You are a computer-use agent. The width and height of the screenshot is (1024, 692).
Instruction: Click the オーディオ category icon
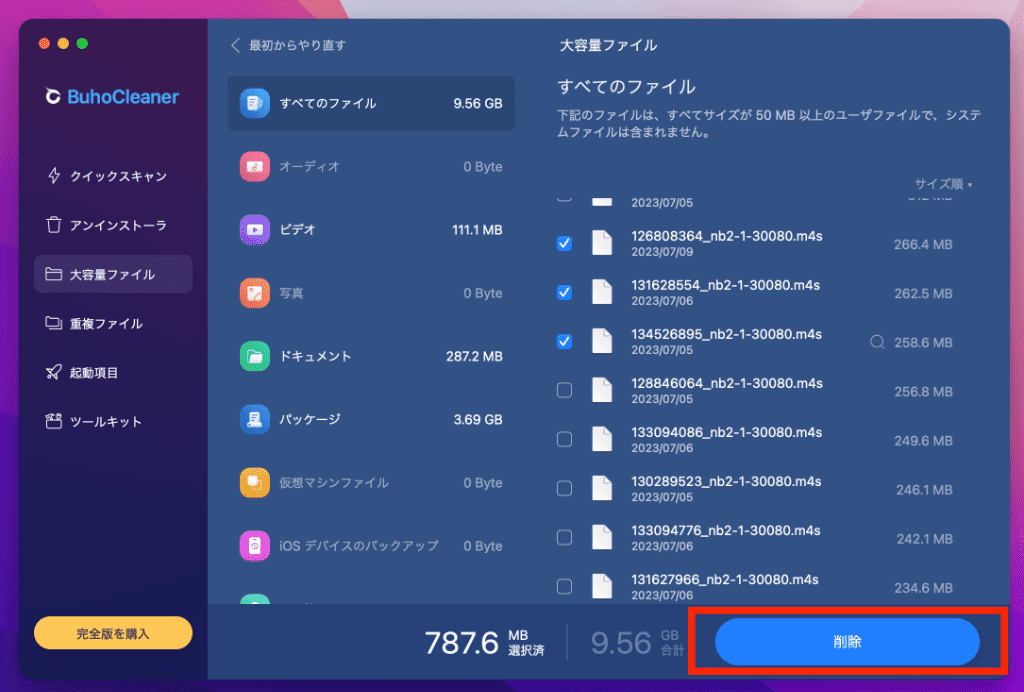(x=255, y=166)
